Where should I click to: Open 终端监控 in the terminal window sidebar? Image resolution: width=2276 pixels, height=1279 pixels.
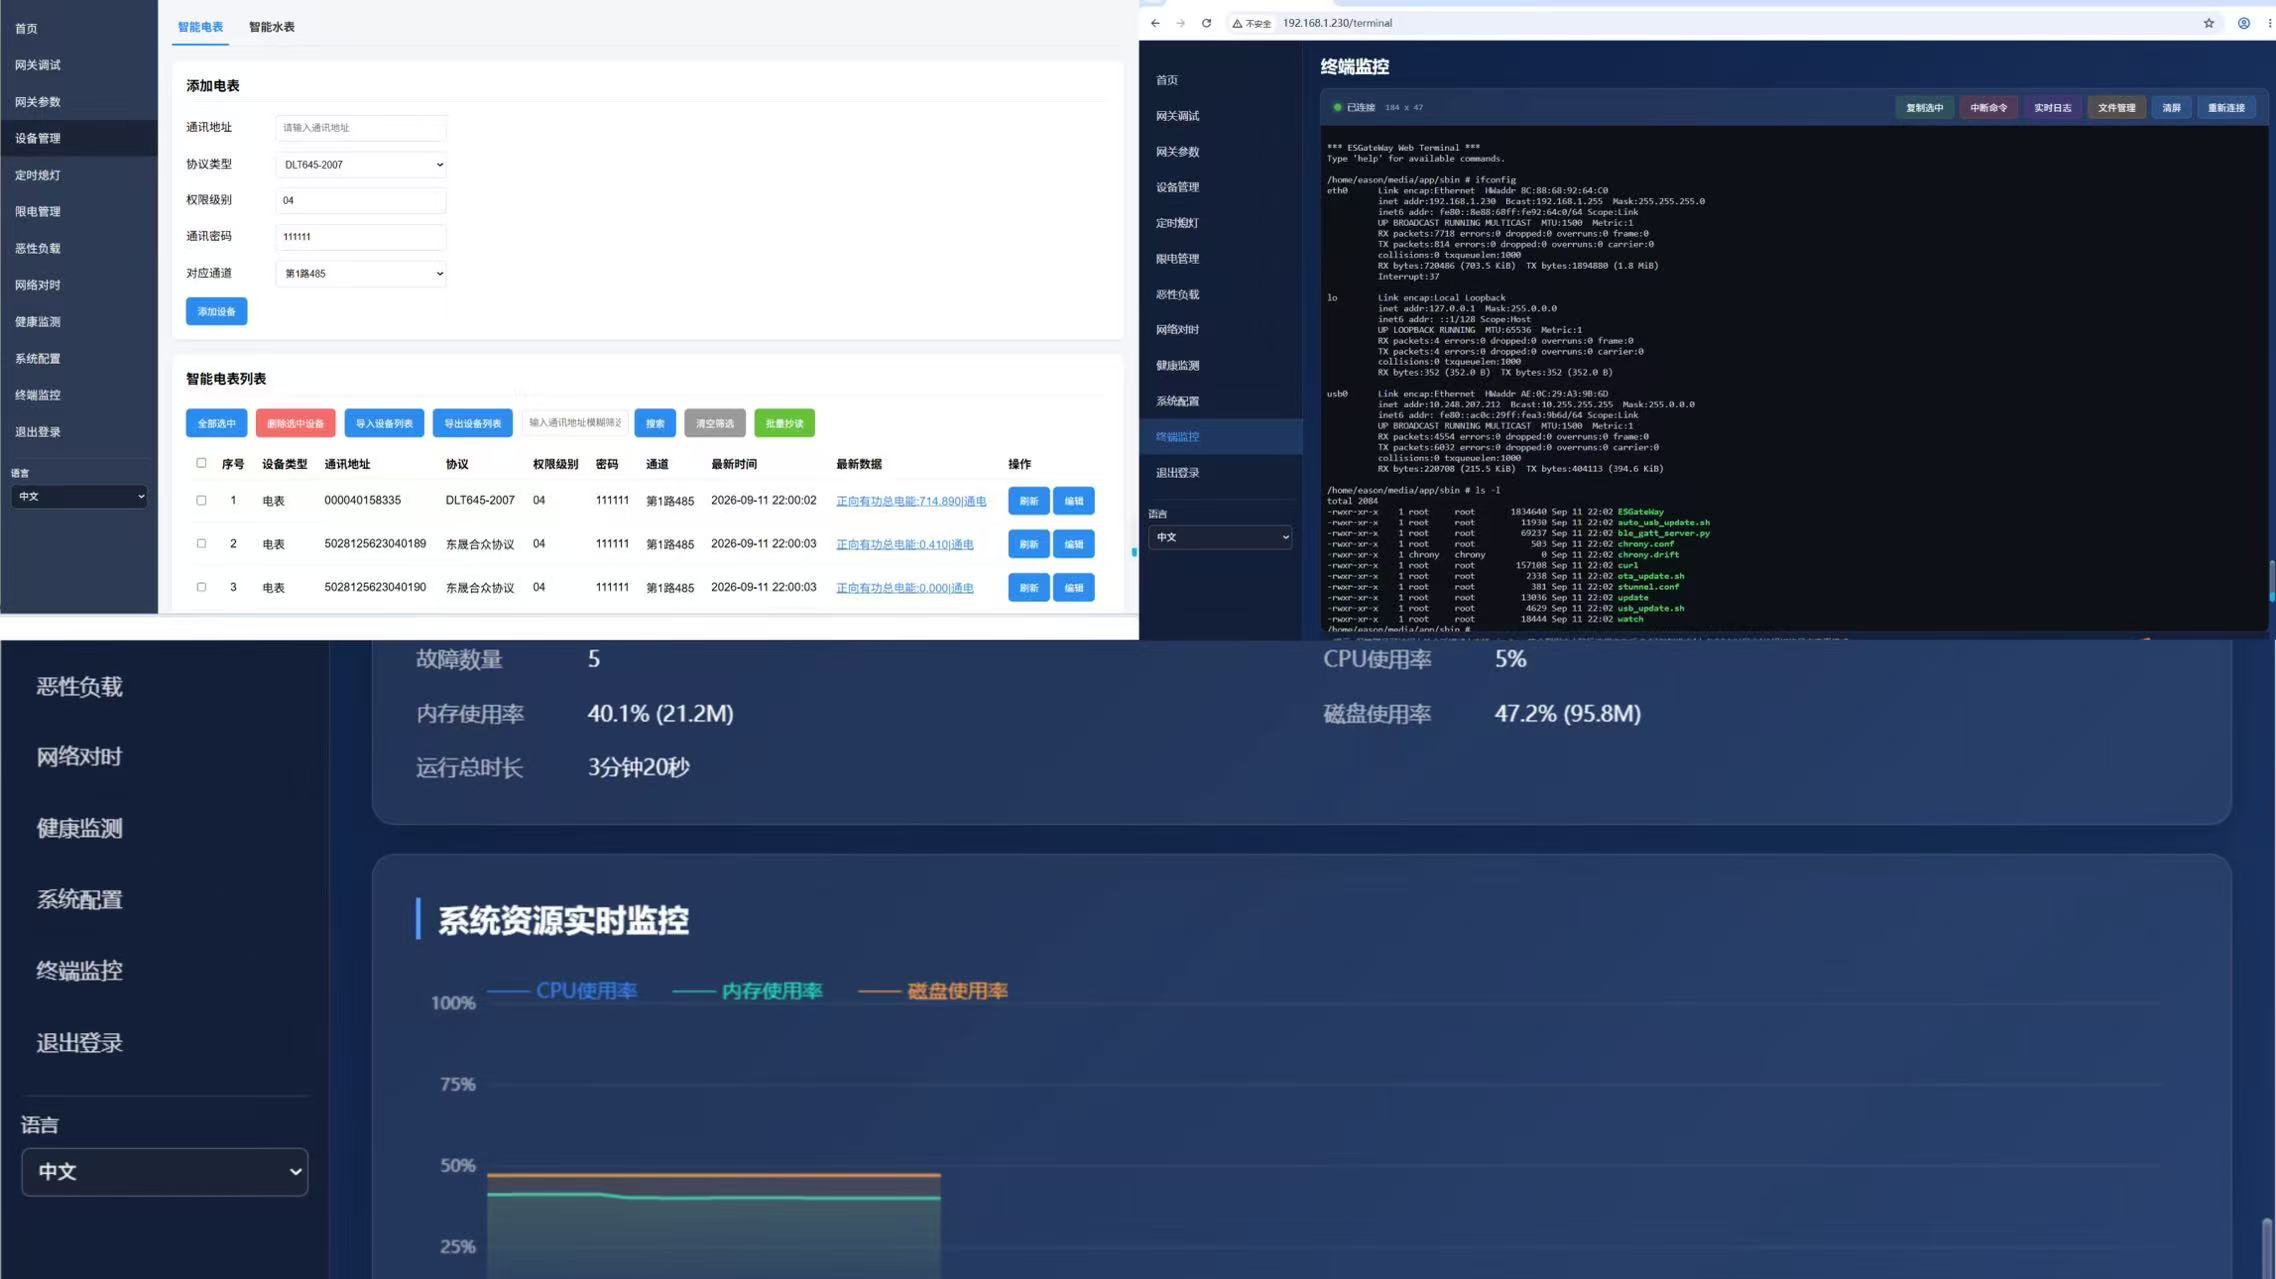[1220, 437]
